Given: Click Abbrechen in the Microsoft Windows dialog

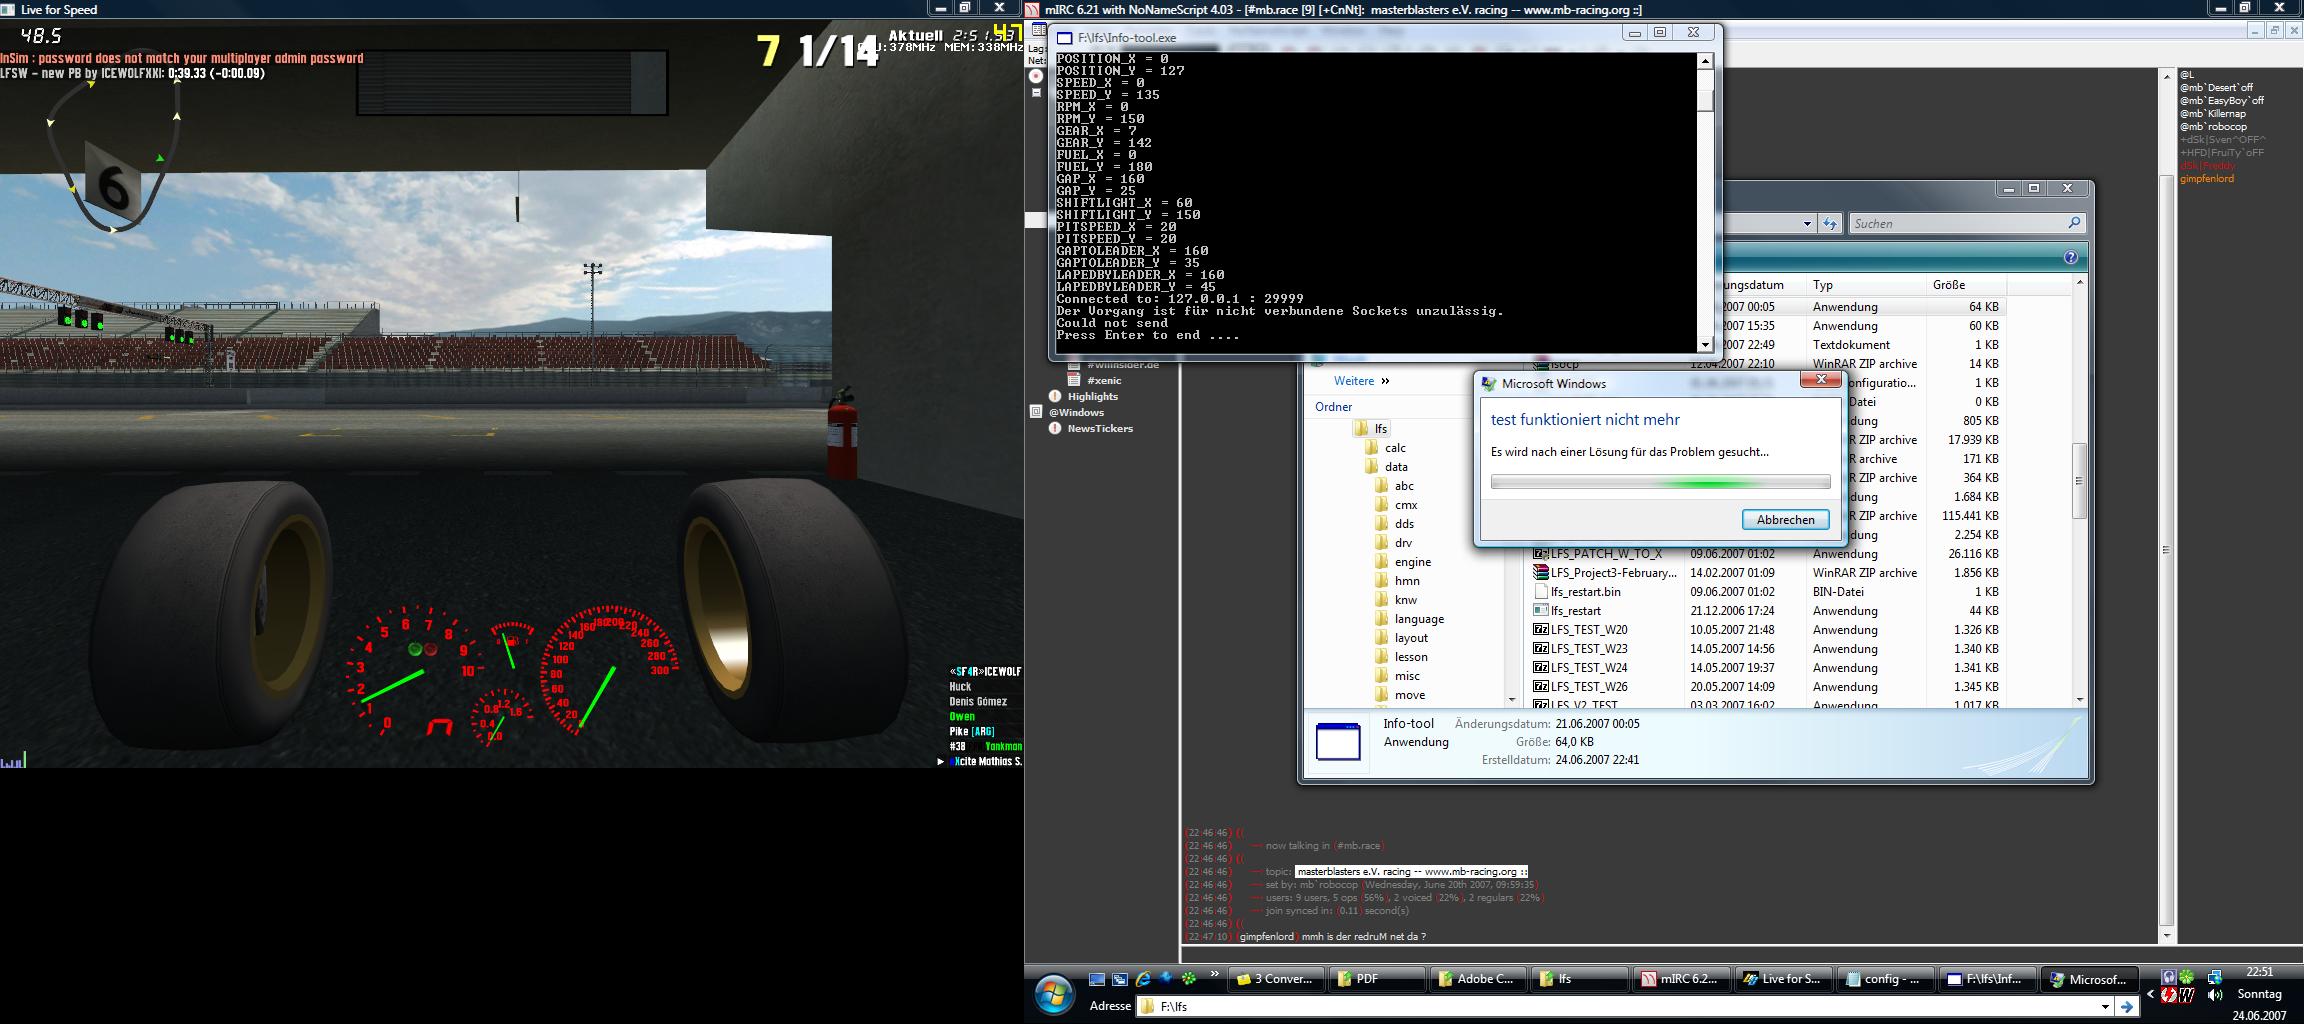Looking at the screenshot, I should 1785,520.
